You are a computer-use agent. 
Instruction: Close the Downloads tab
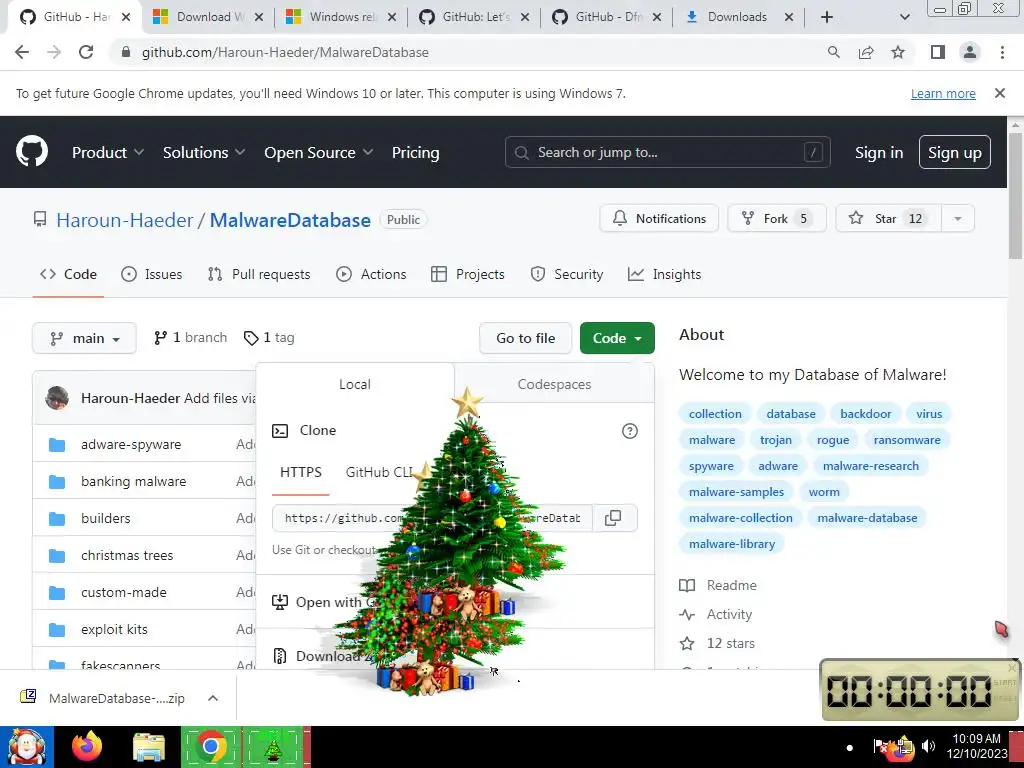pyautogui.click(x=789, y=17)
